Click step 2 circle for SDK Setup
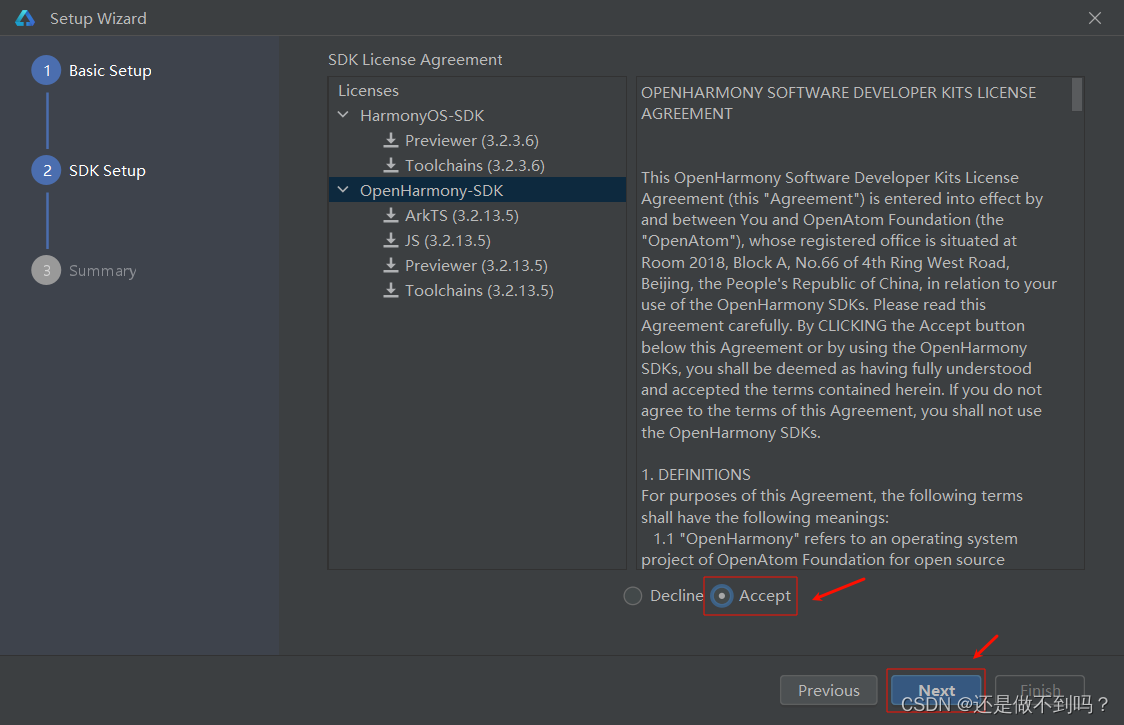The height and width of the screenshot is (725, 1124). (47, 171)
